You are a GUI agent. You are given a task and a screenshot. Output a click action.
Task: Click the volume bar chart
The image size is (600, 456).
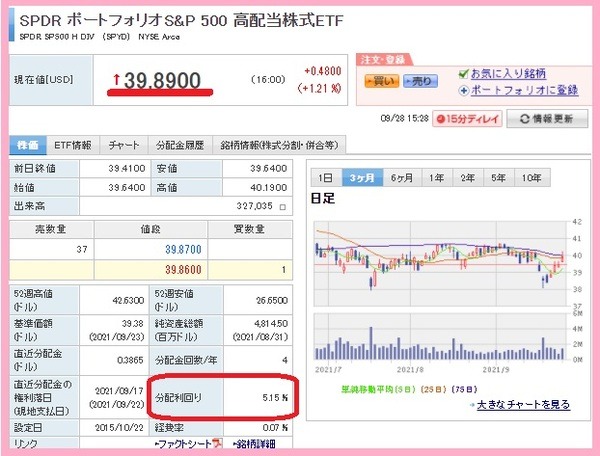pyautogui.click(x=440, y=337)
